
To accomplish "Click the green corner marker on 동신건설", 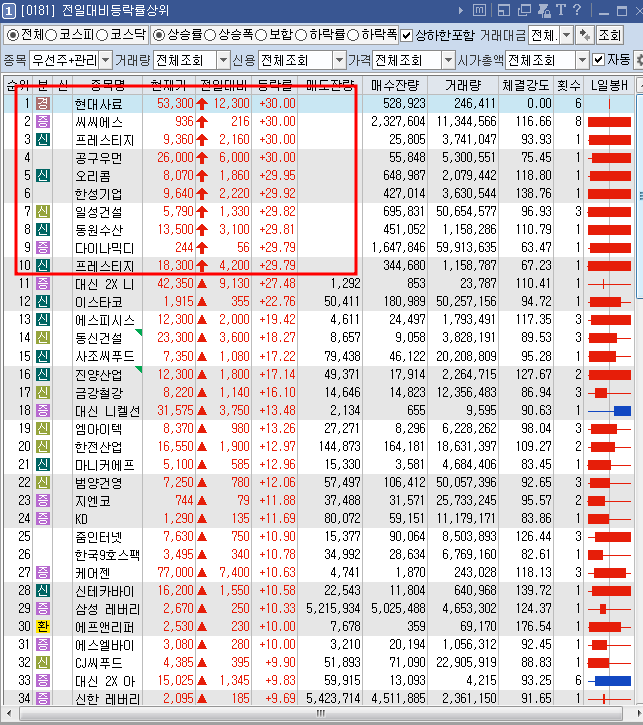I will (138, 332).
